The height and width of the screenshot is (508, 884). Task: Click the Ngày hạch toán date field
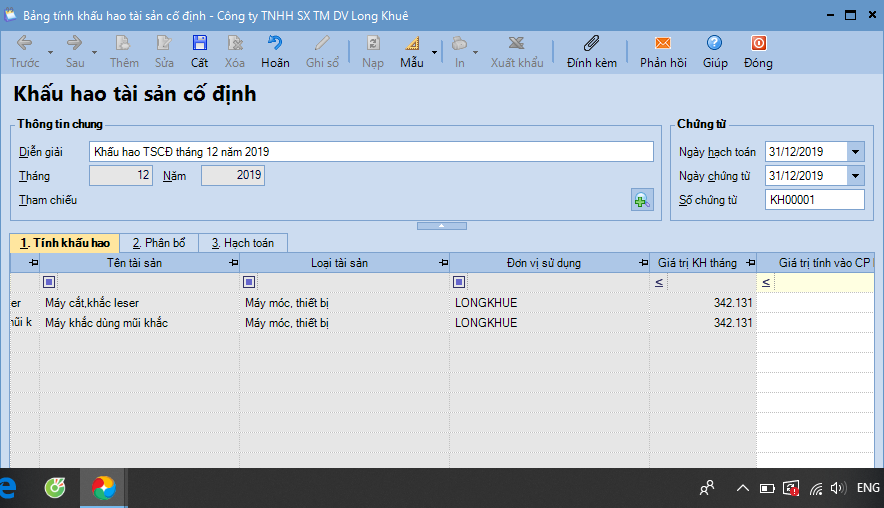point(806,152)
